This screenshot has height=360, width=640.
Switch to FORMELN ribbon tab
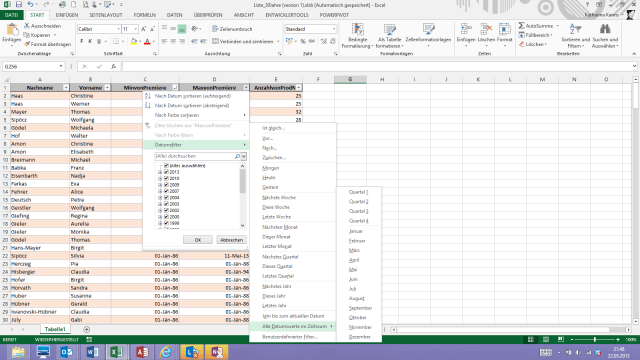[144, 15]
